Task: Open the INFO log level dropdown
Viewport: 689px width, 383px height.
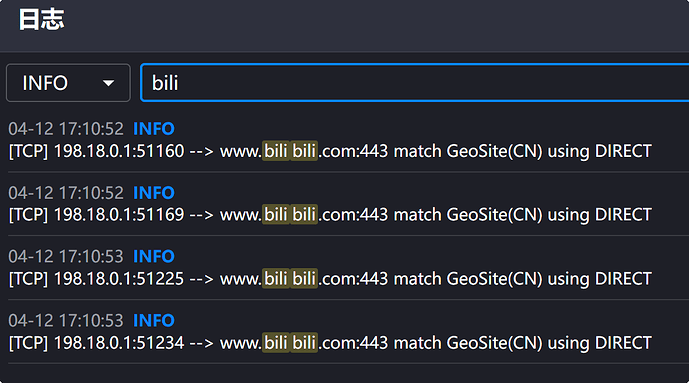Action: (x=68, y=83)
